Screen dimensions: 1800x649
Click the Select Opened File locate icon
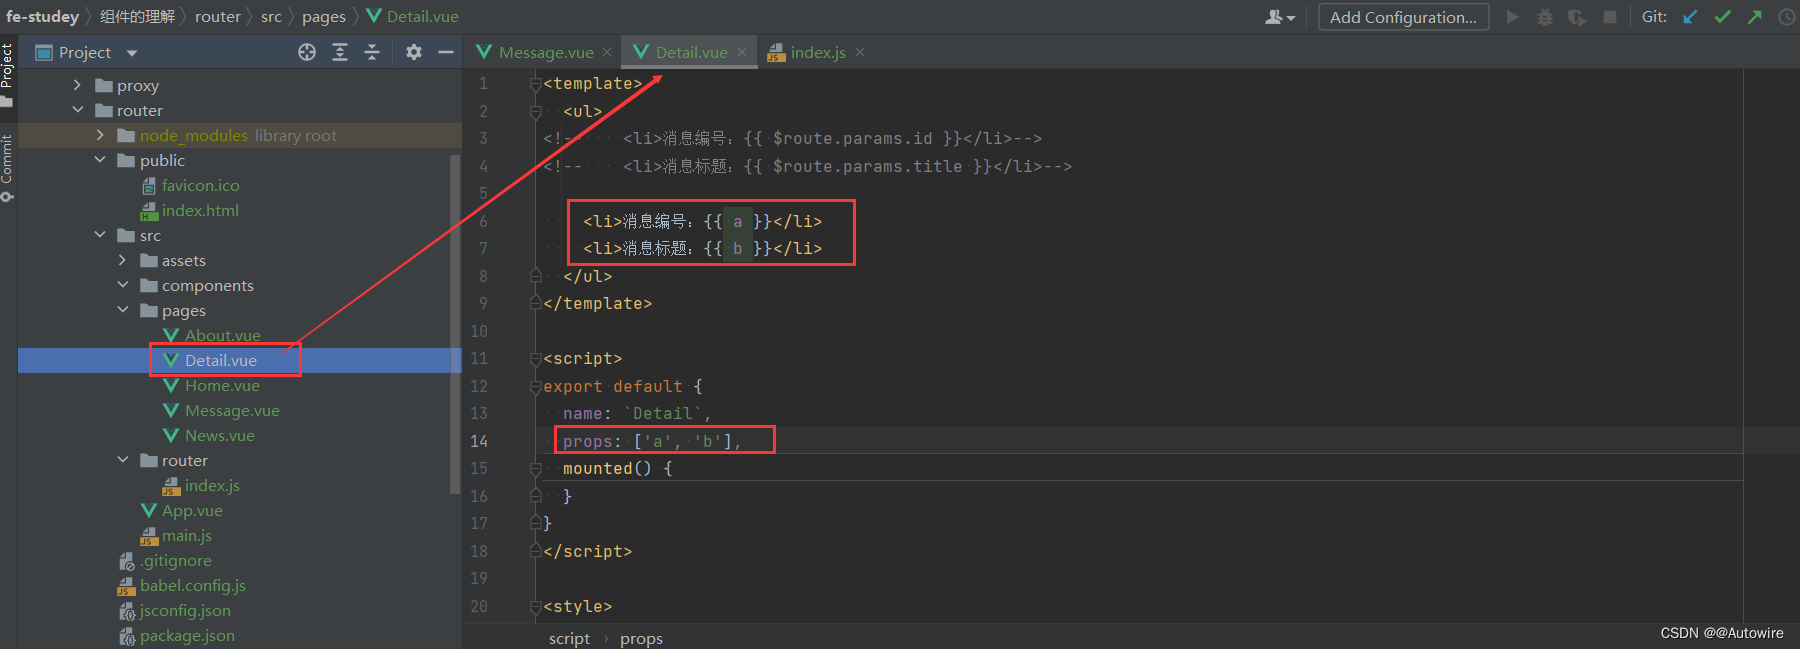coord(307,52)
